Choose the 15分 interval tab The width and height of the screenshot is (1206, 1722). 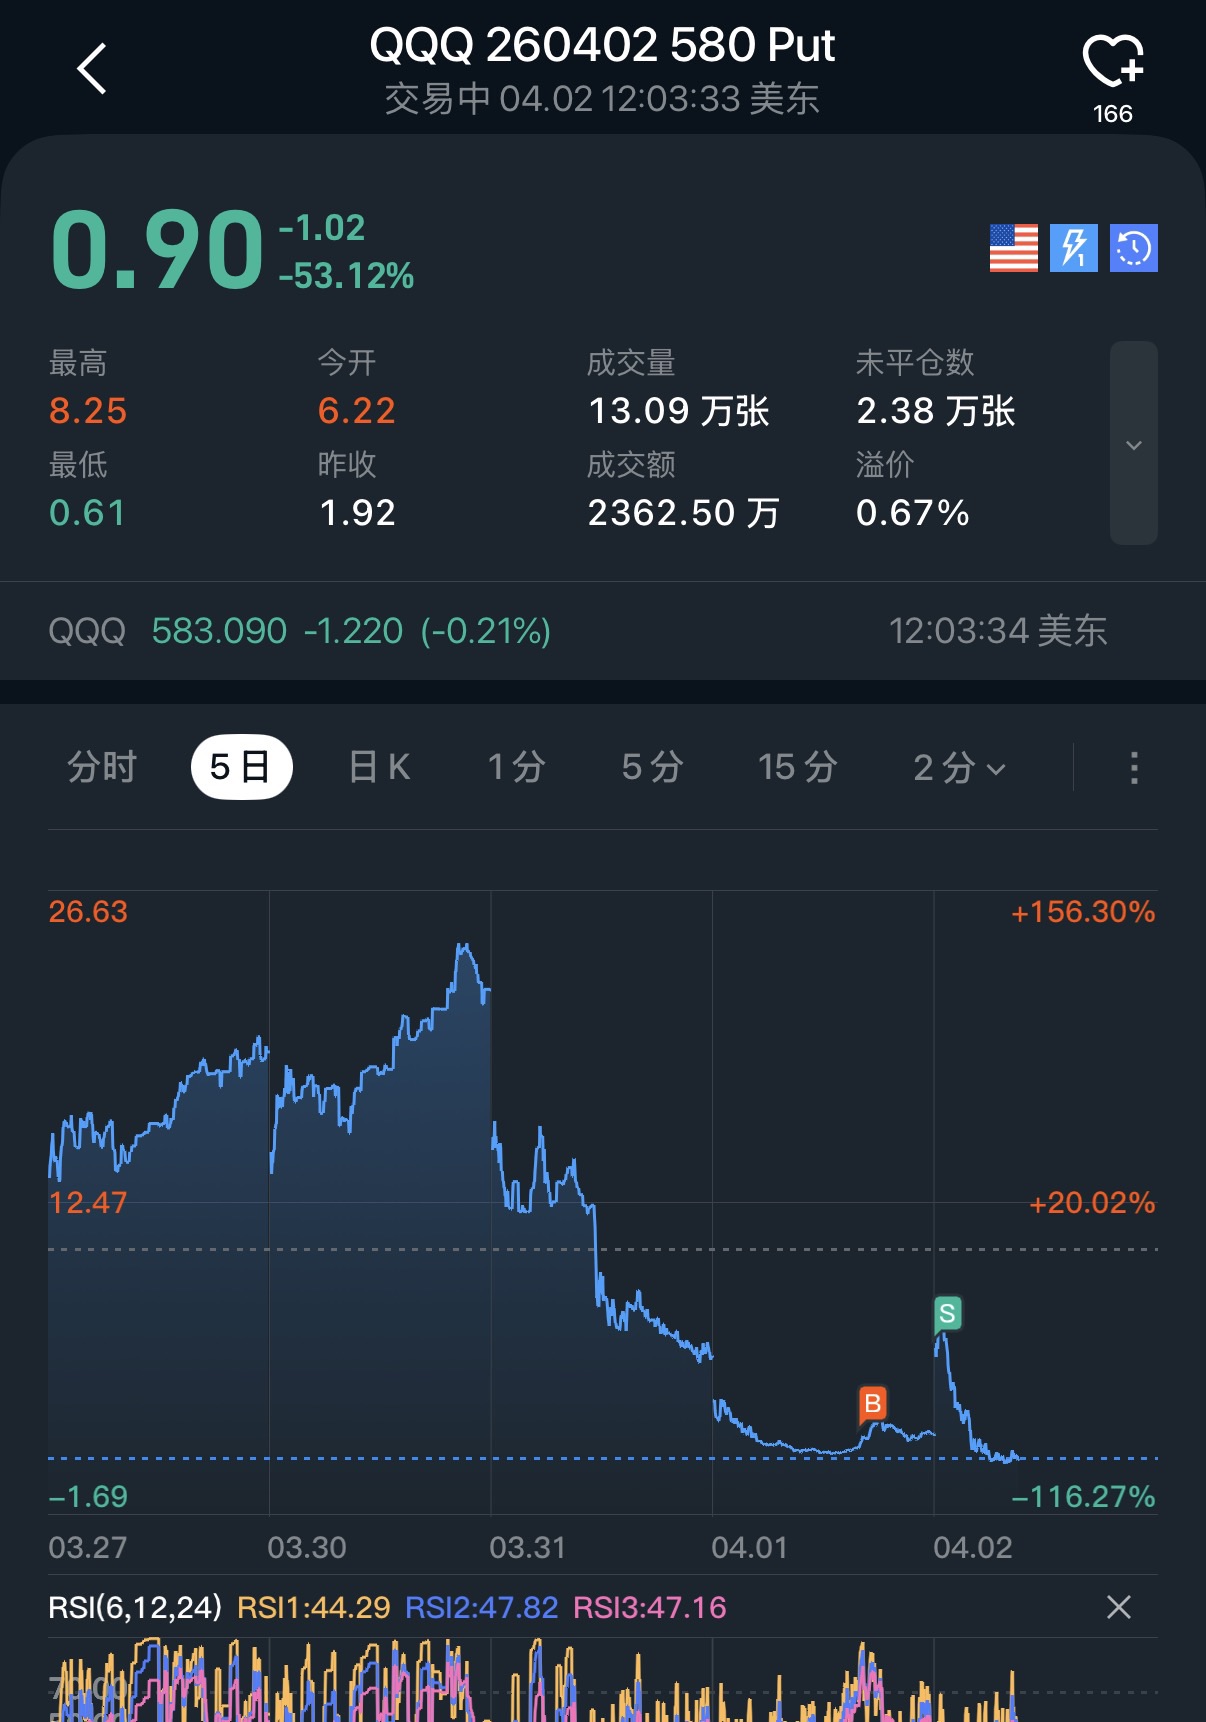[x=797, y=768]
